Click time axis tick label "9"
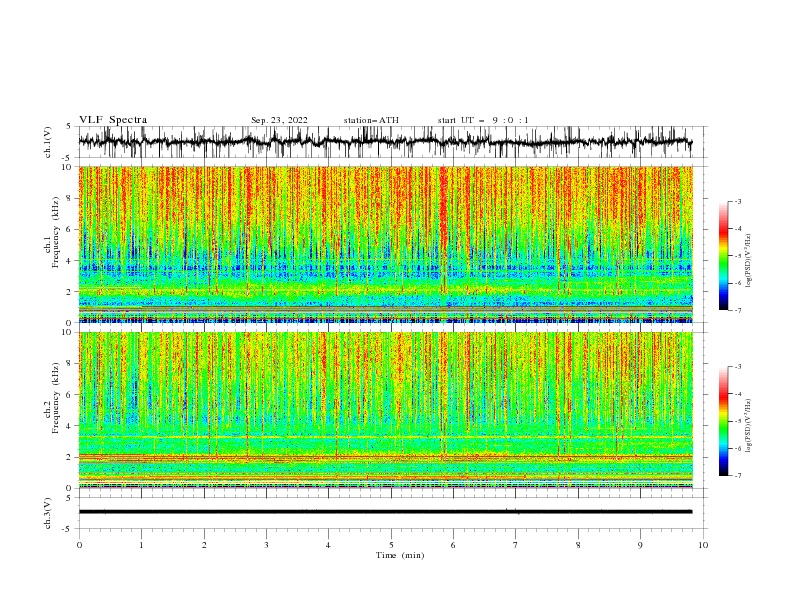The width and height of the screenshot is (792, 612). (640, 545)
